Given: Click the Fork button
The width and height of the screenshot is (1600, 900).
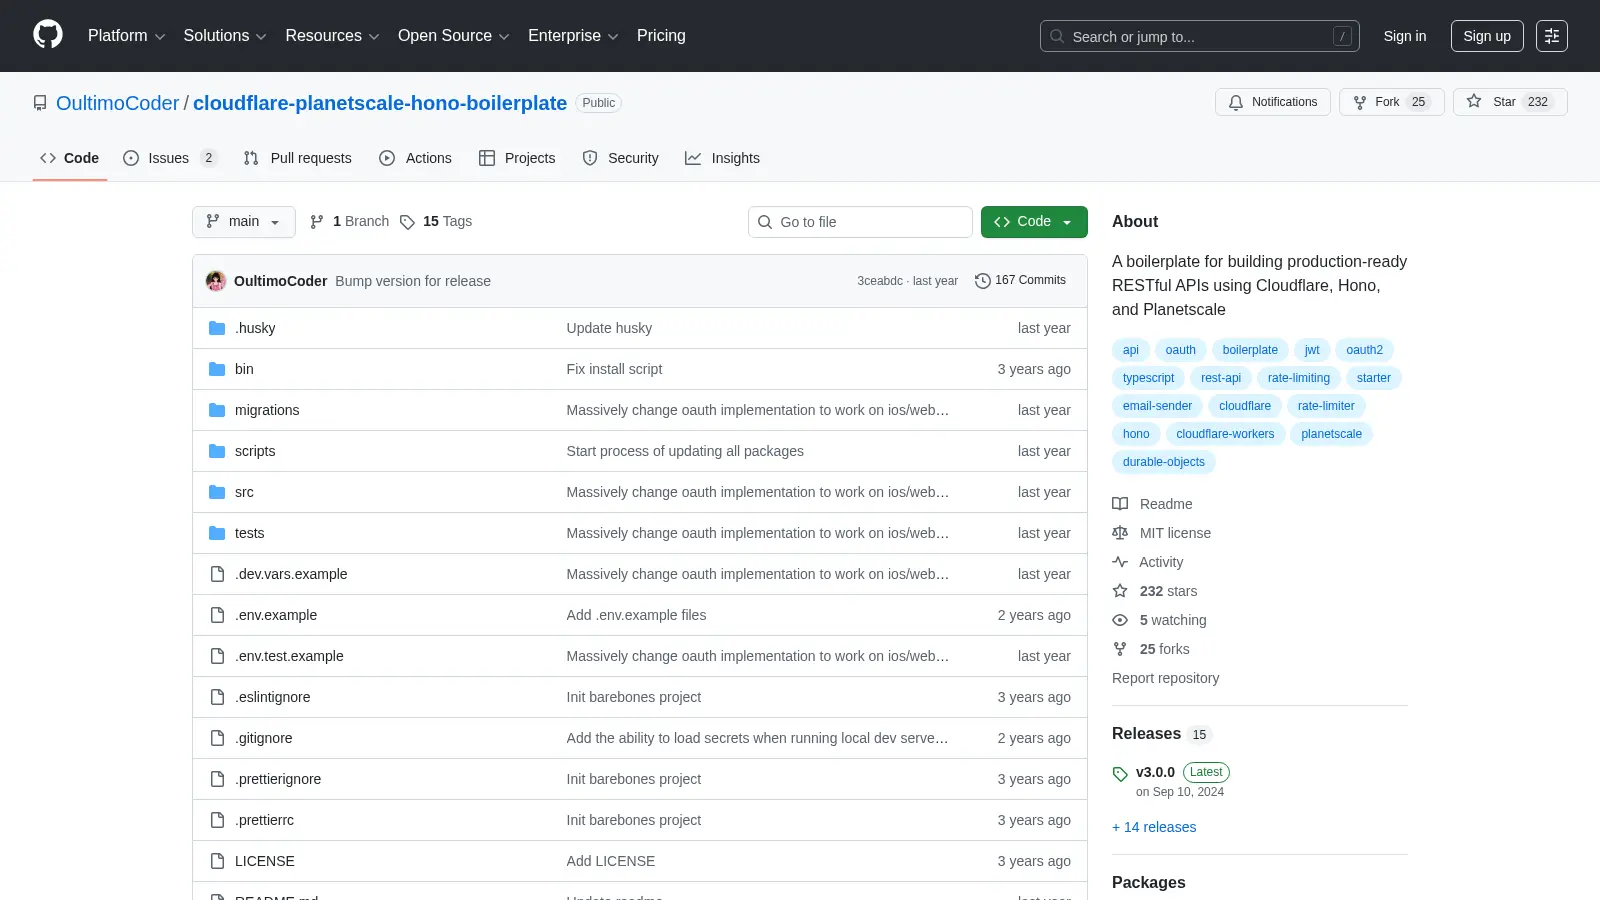Looking at the screenshot, I should coord(1391,102).
